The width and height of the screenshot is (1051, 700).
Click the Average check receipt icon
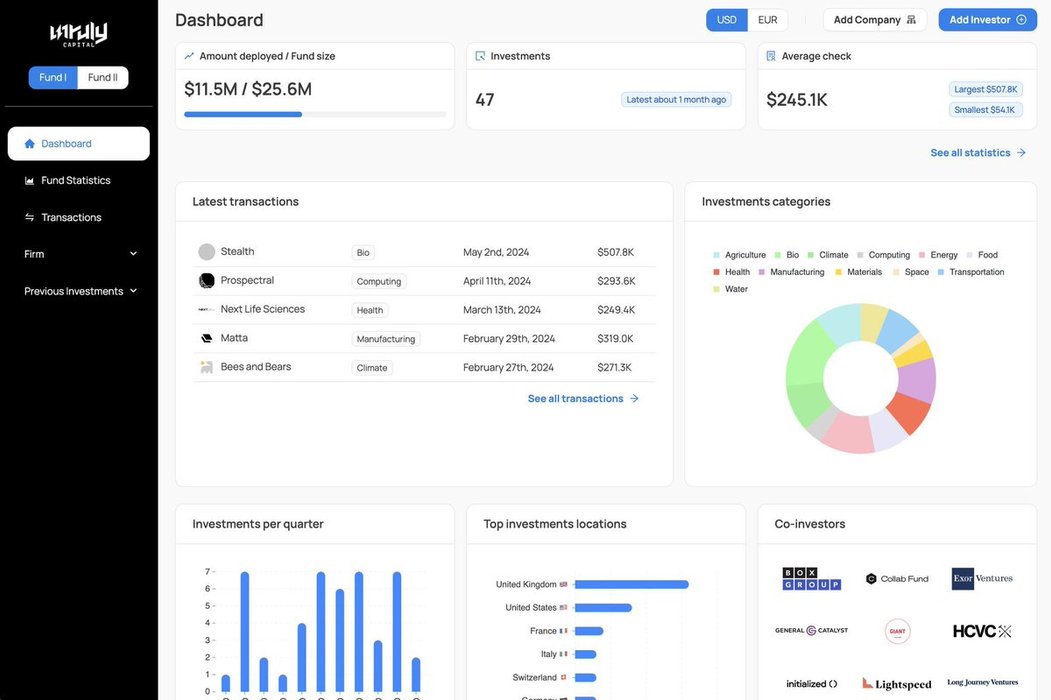(x=771, y=56)
